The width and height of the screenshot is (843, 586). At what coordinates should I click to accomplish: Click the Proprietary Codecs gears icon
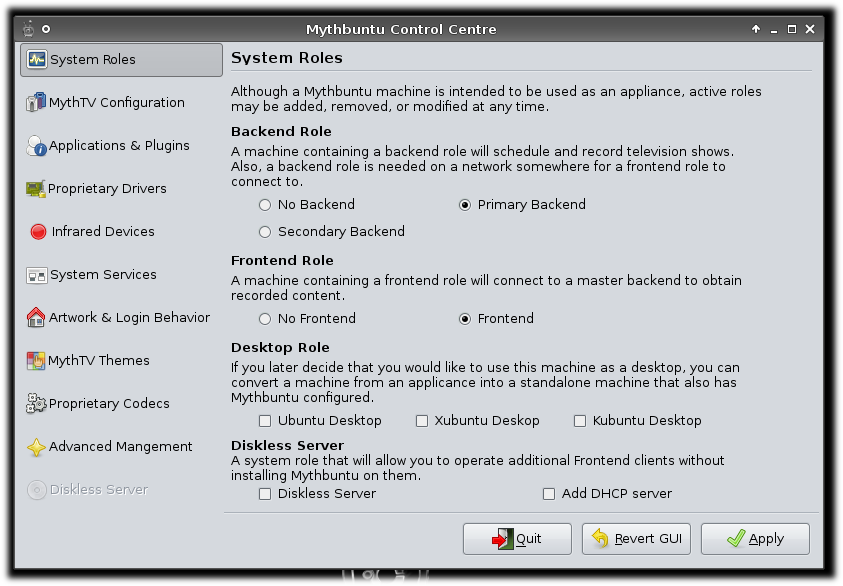(36, 403)
